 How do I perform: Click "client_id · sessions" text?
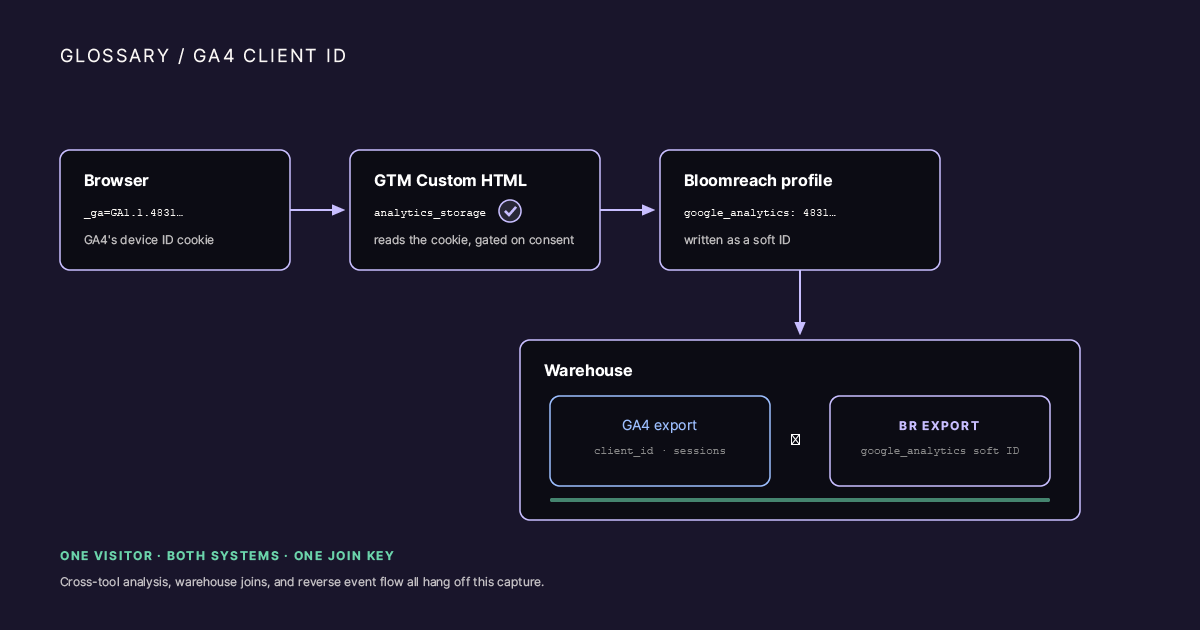coord(660,451)
